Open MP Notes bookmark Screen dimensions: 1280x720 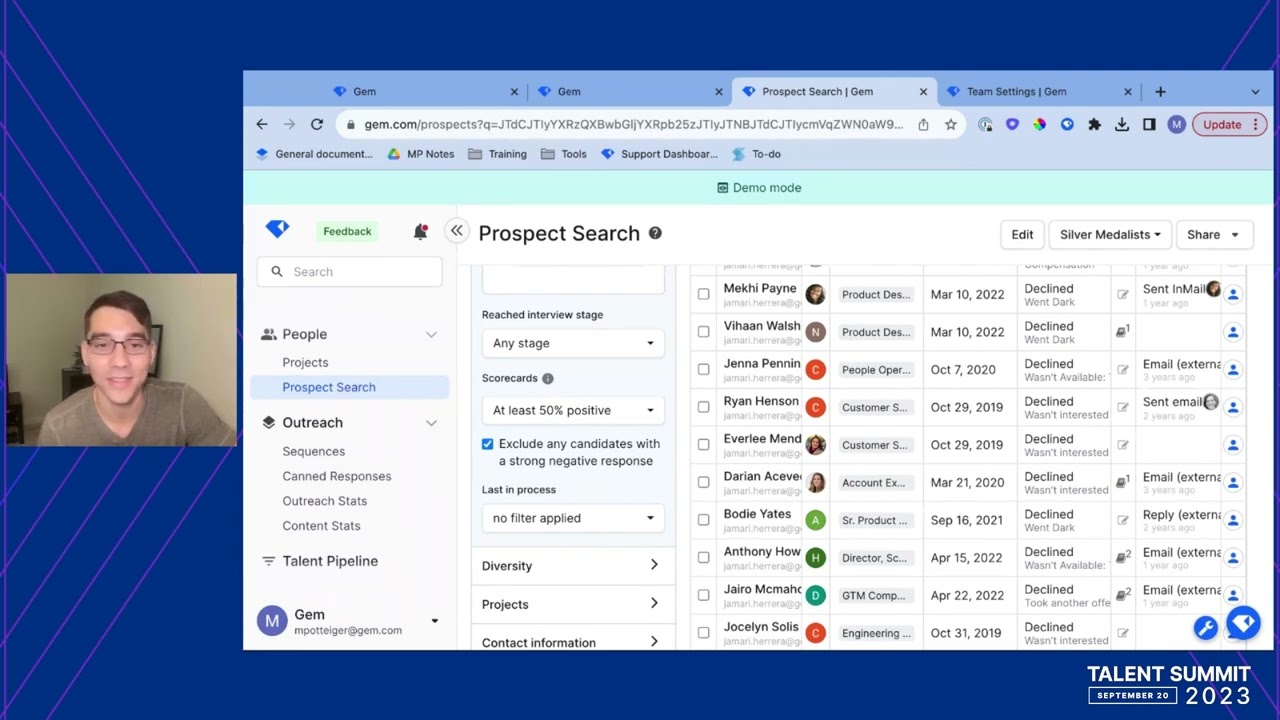click(420, 154)
